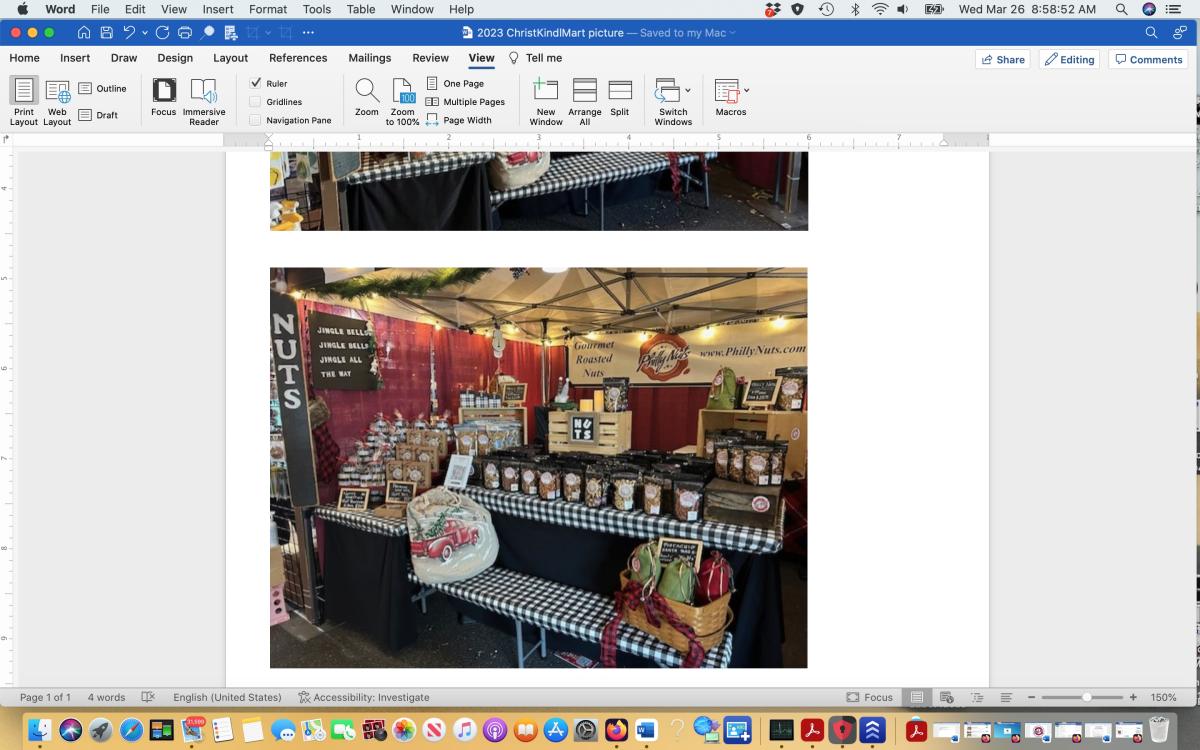This screenshot has height=750, width=1200.
Task: Set Zoom to 100%
Action: click(x=403, y=102)
